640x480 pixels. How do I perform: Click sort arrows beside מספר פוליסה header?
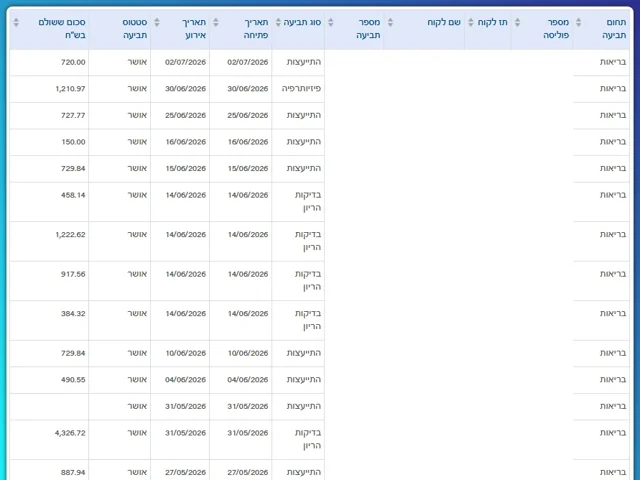(517, 22)
